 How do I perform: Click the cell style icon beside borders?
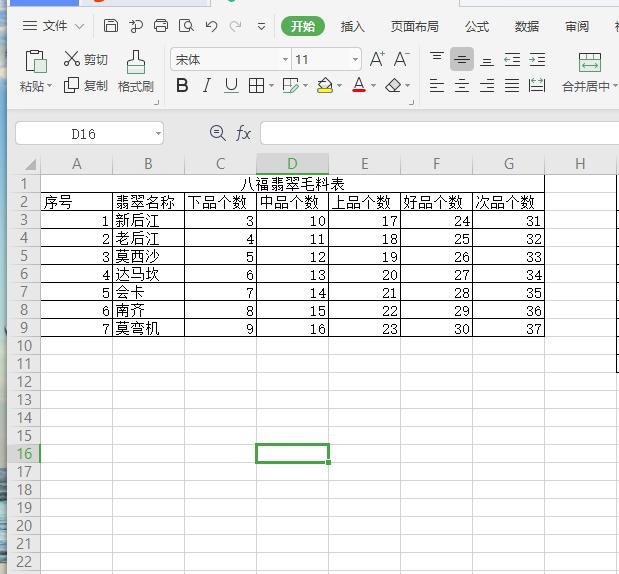point(291,85)
